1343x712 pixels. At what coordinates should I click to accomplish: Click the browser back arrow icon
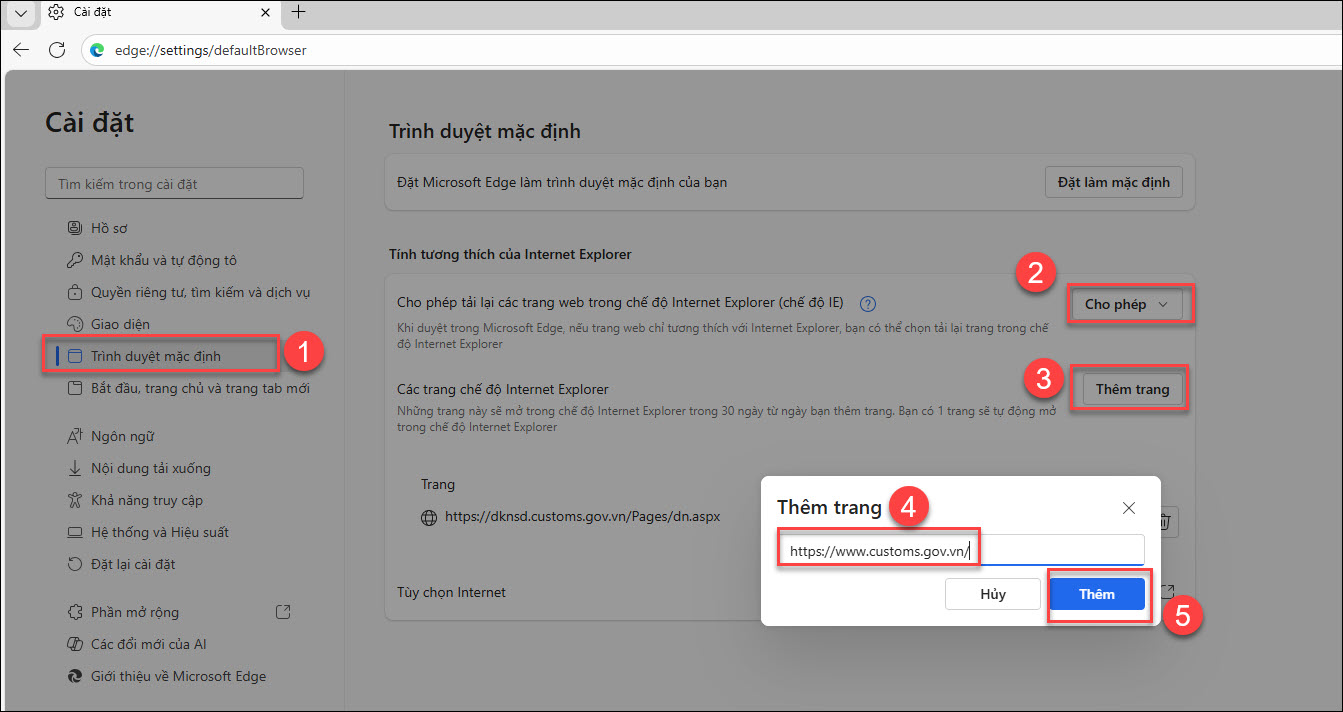click(x=21, y=50)
